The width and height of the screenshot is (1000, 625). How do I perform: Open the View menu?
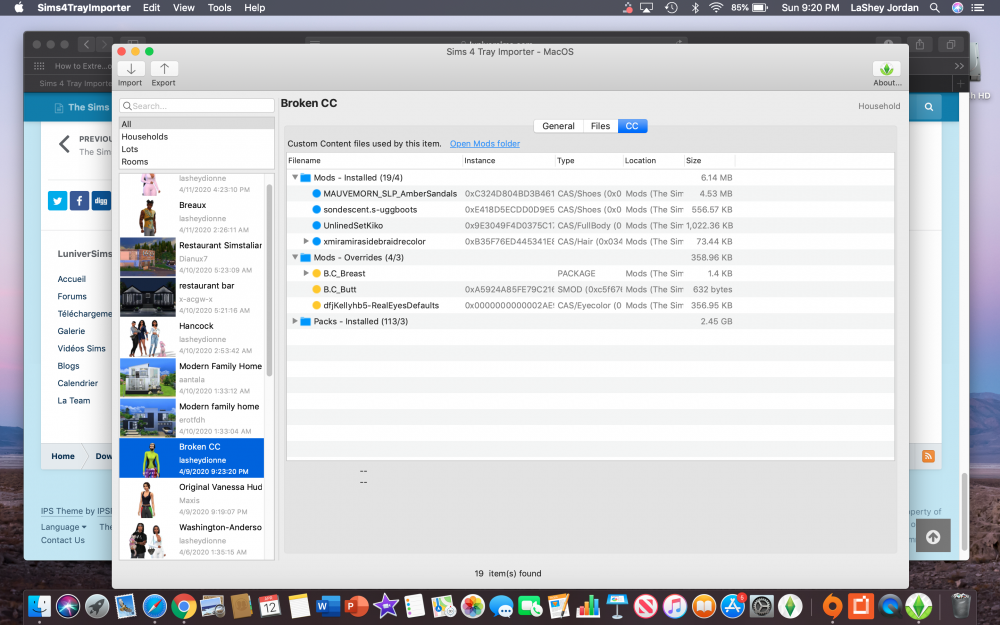click(x=184, y=8)
